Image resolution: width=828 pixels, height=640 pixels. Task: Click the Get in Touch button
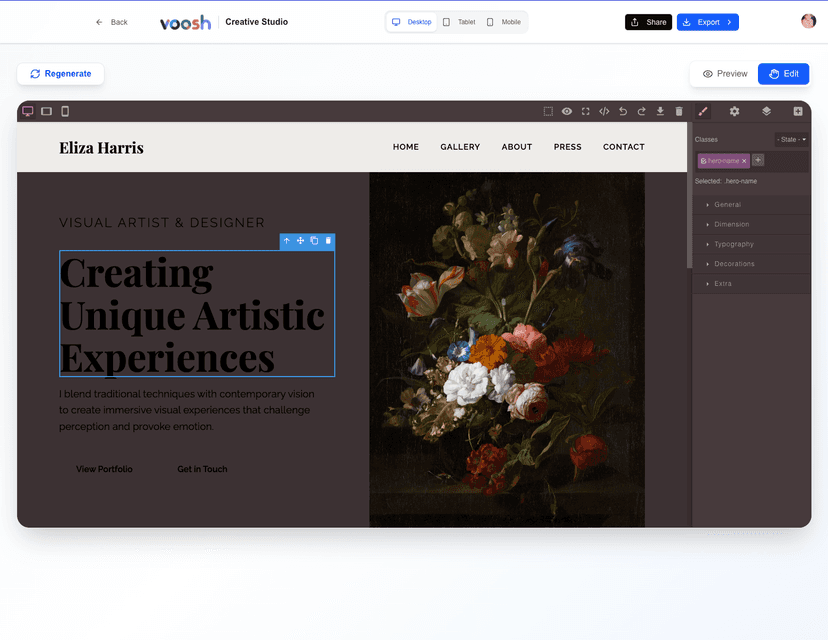tap(202, 469)
